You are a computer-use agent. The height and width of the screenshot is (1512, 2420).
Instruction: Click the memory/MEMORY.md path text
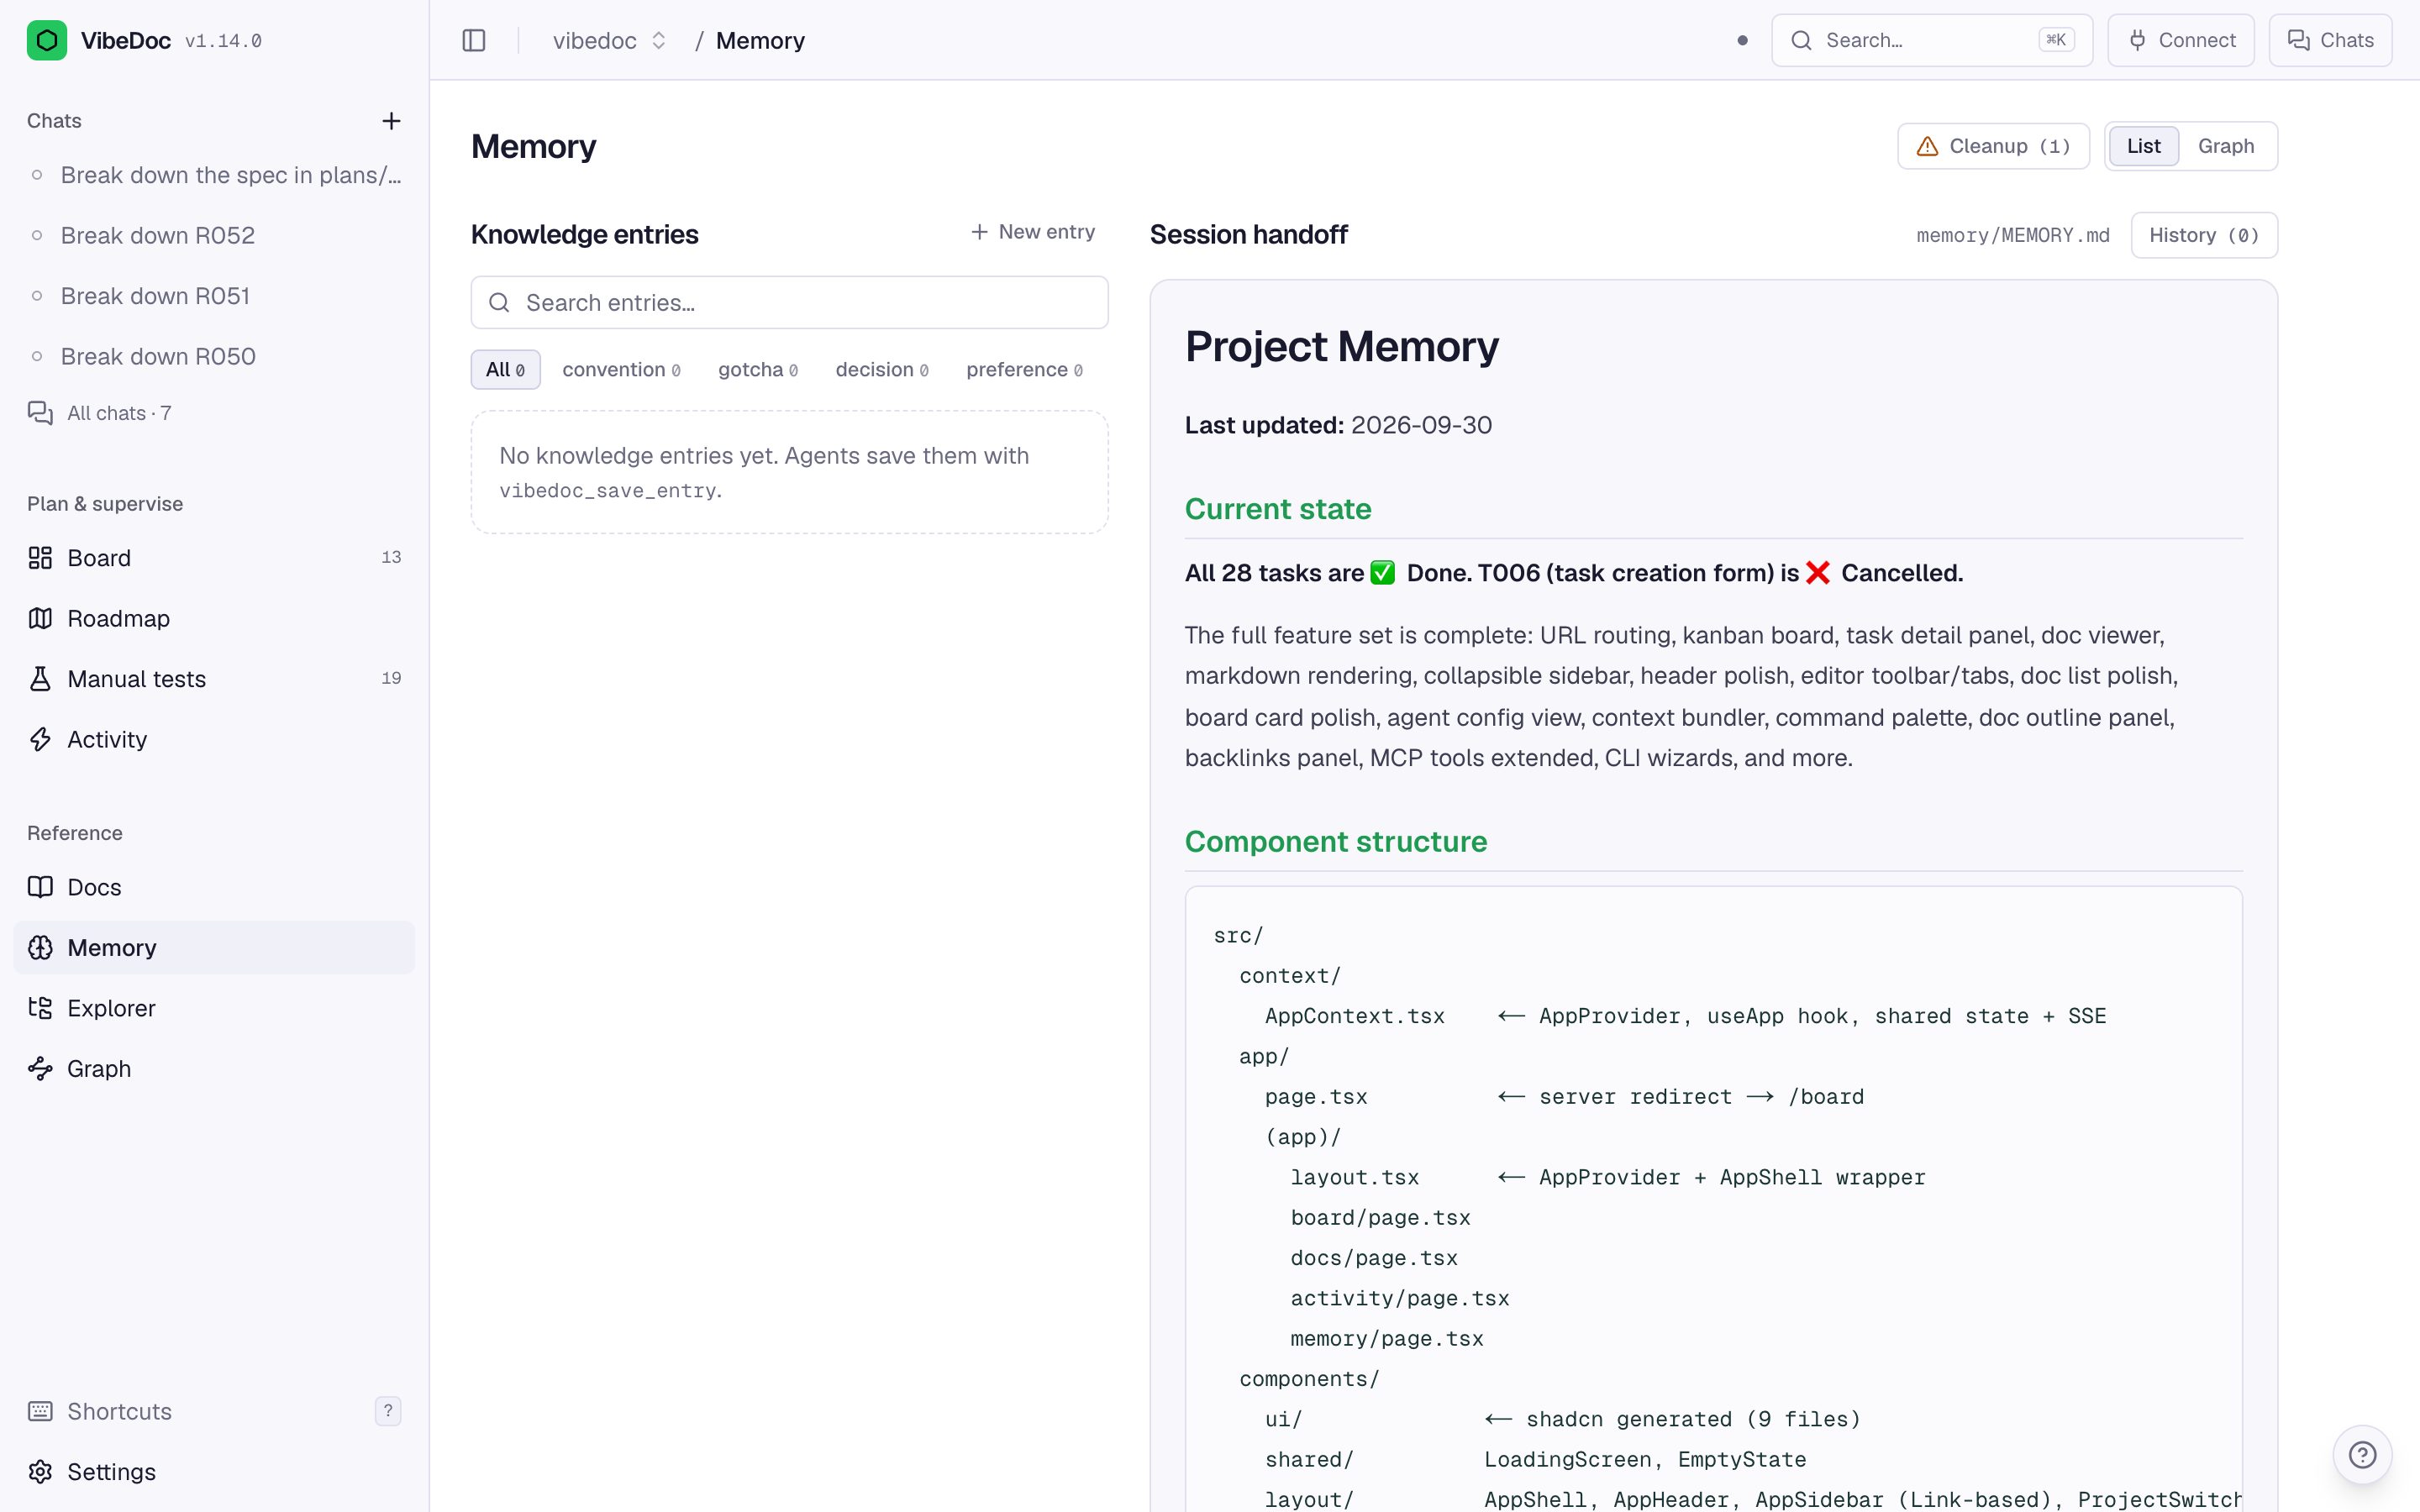(x=2012, y=235)
